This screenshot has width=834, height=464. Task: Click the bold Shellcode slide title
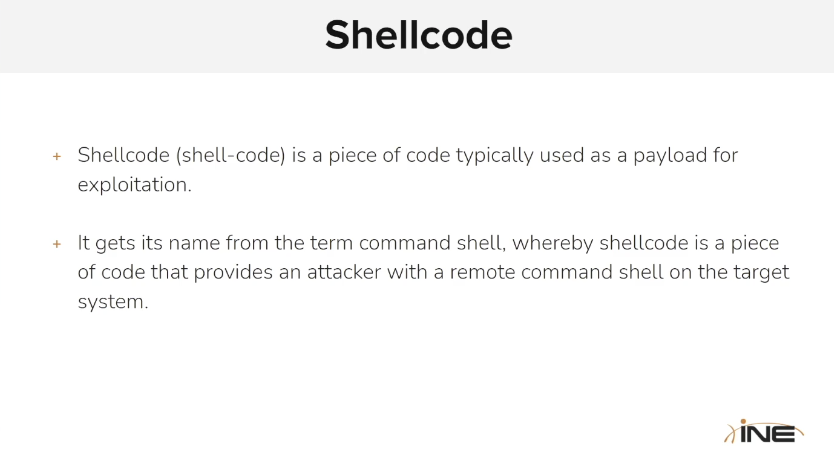(418, 35)
